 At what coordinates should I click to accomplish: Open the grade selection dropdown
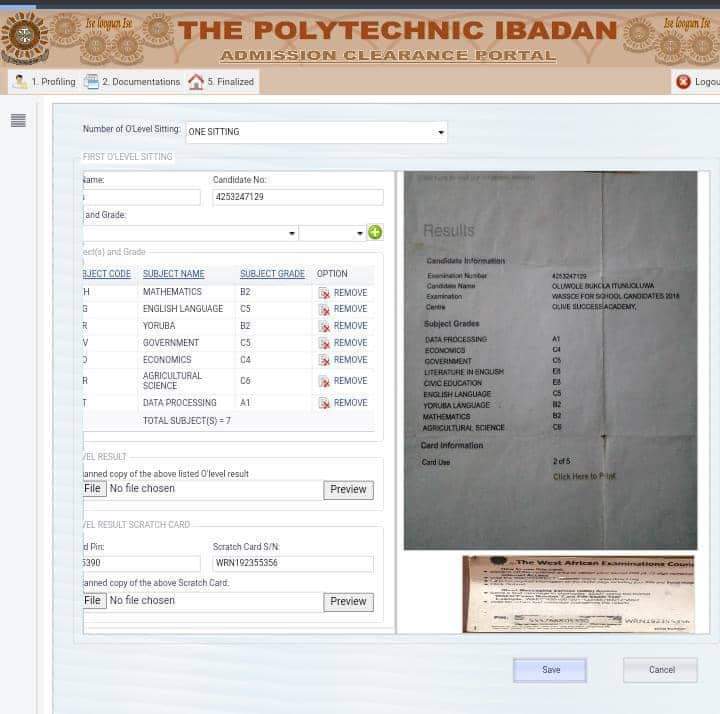tap(332, 233)
